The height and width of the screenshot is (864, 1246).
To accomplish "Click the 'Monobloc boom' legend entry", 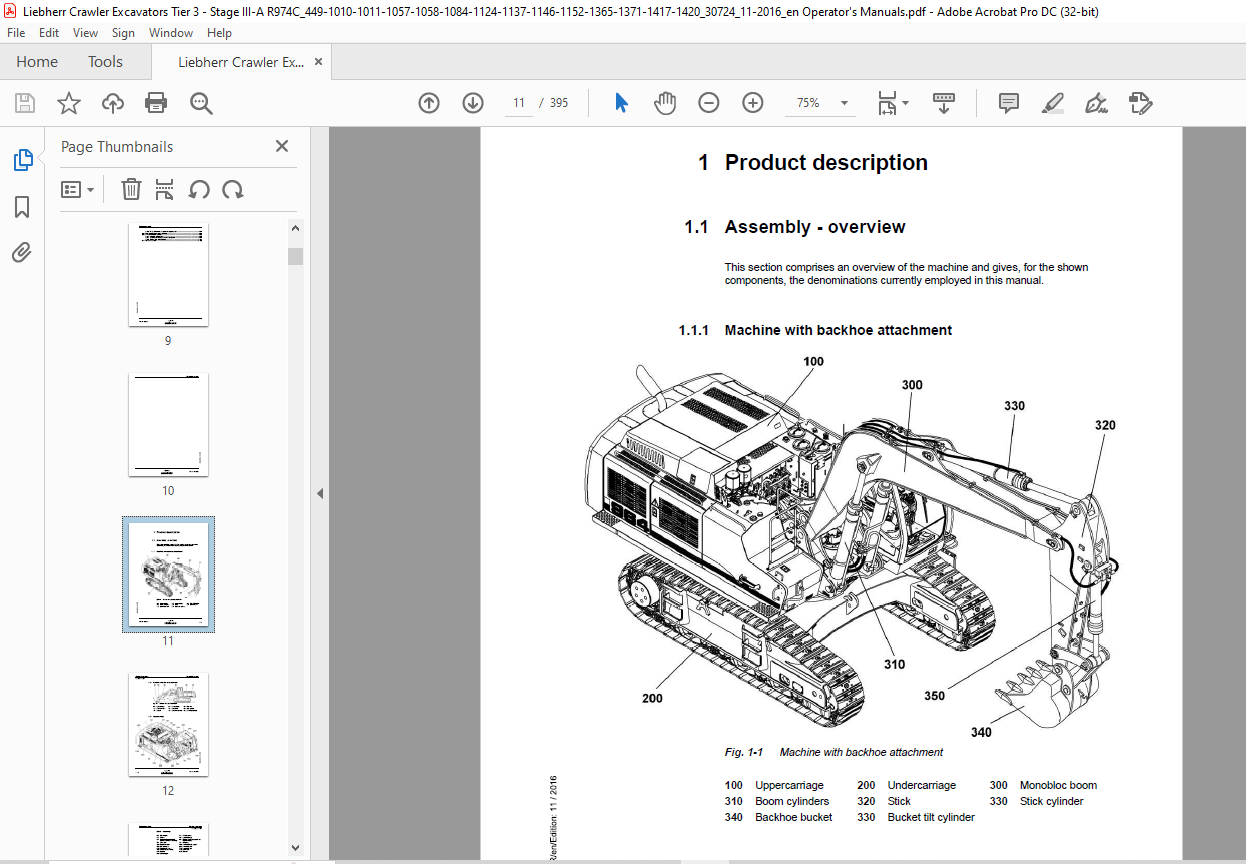I will click(1058, 786).
